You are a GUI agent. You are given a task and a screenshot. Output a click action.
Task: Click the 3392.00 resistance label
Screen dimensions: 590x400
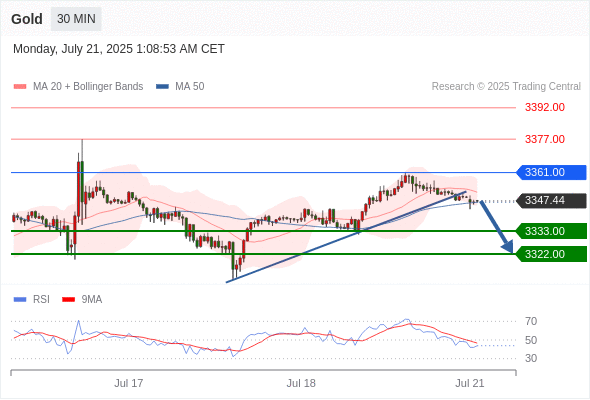pyautogui.click(x=545, y=108)
